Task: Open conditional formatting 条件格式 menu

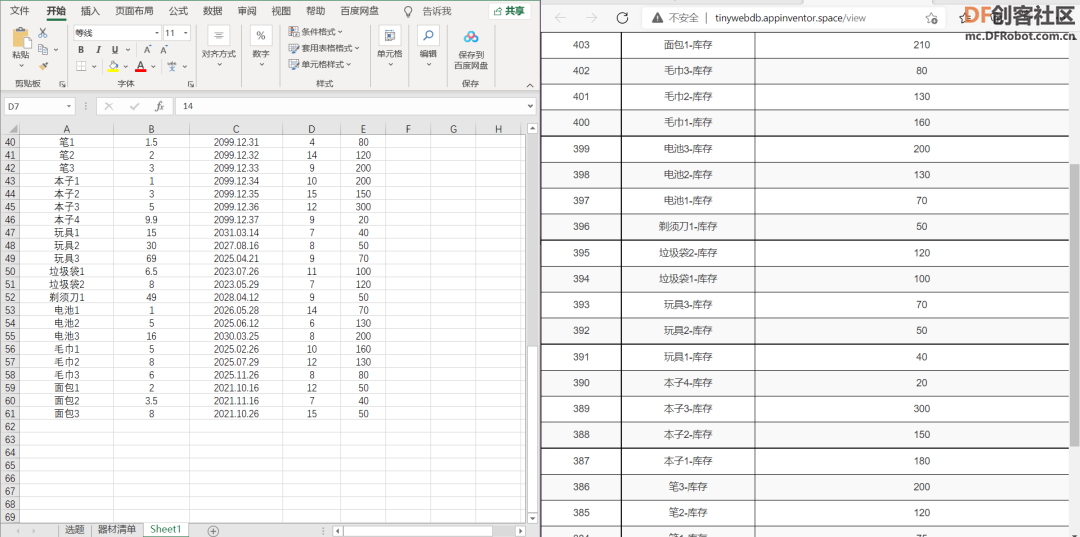Action: [x=315, y=32]
